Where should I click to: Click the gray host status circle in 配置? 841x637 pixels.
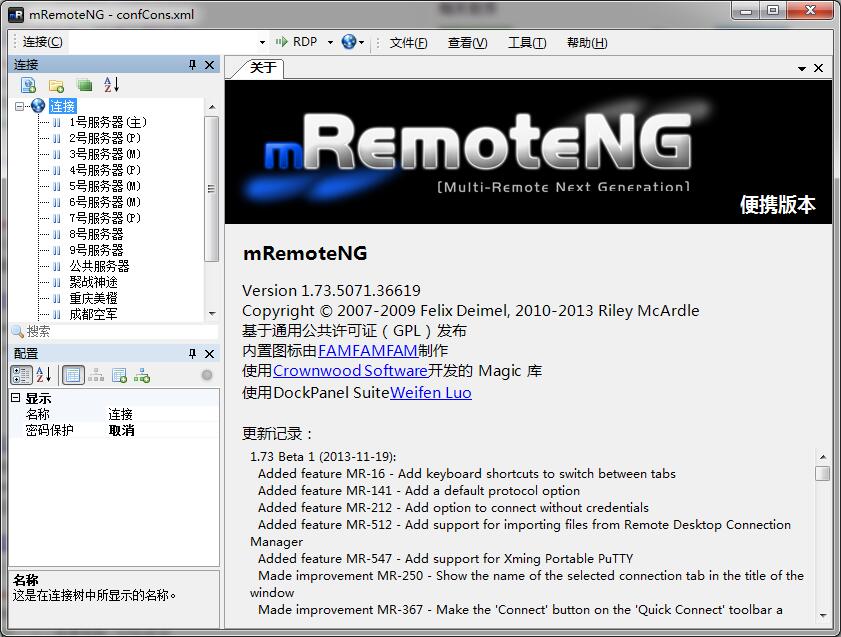pos(206,375)
